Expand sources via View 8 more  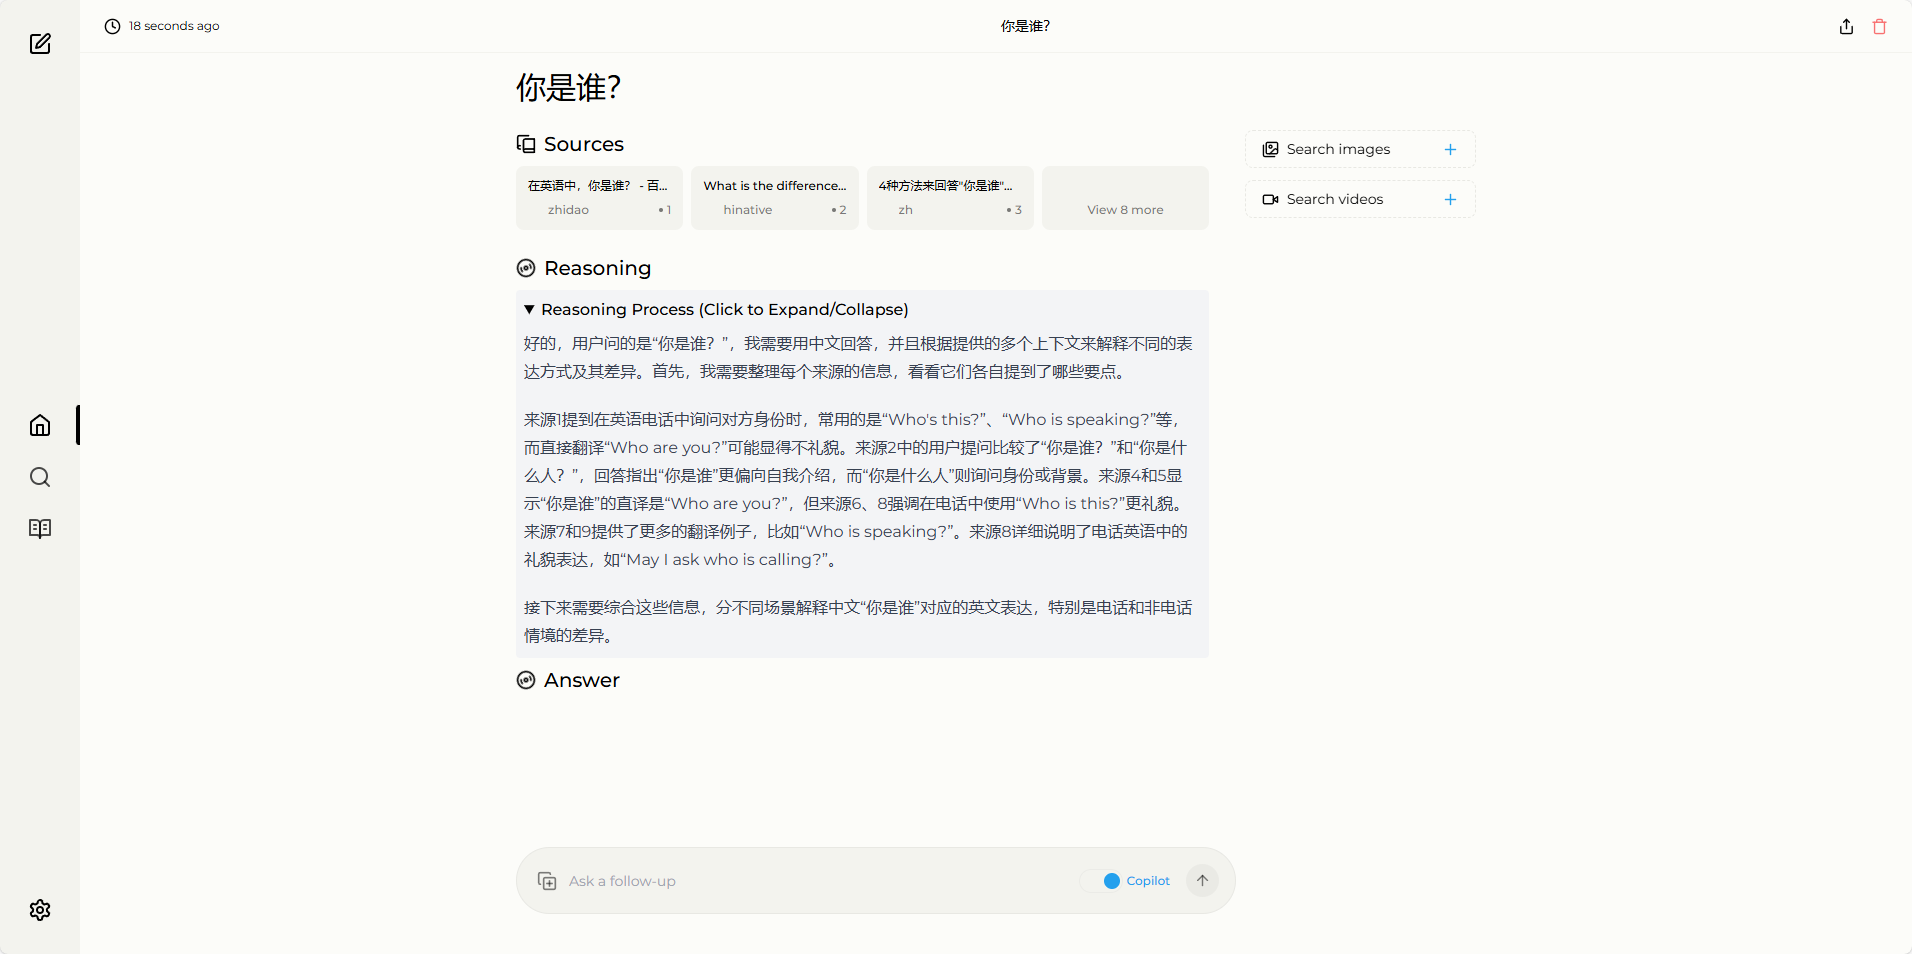(1125, 198)
